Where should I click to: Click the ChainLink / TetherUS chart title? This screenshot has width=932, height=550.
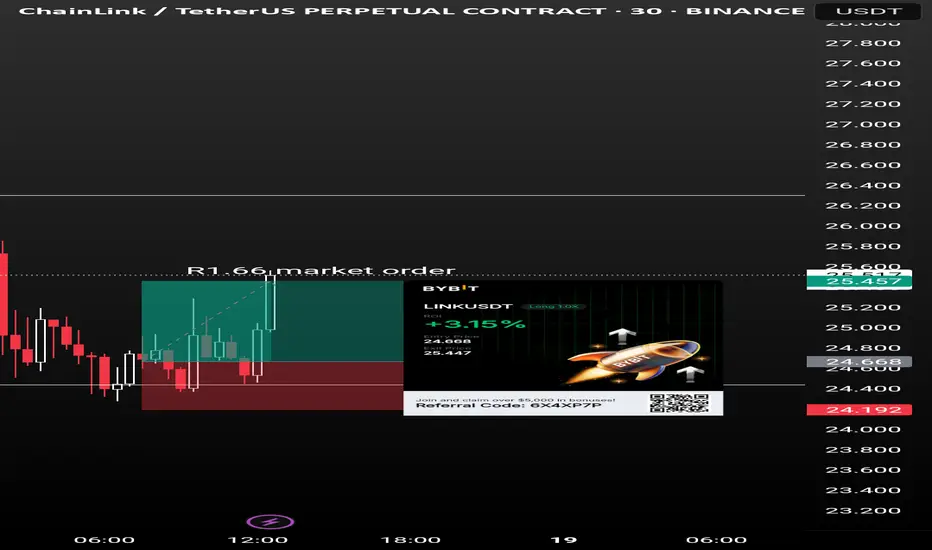411,11
